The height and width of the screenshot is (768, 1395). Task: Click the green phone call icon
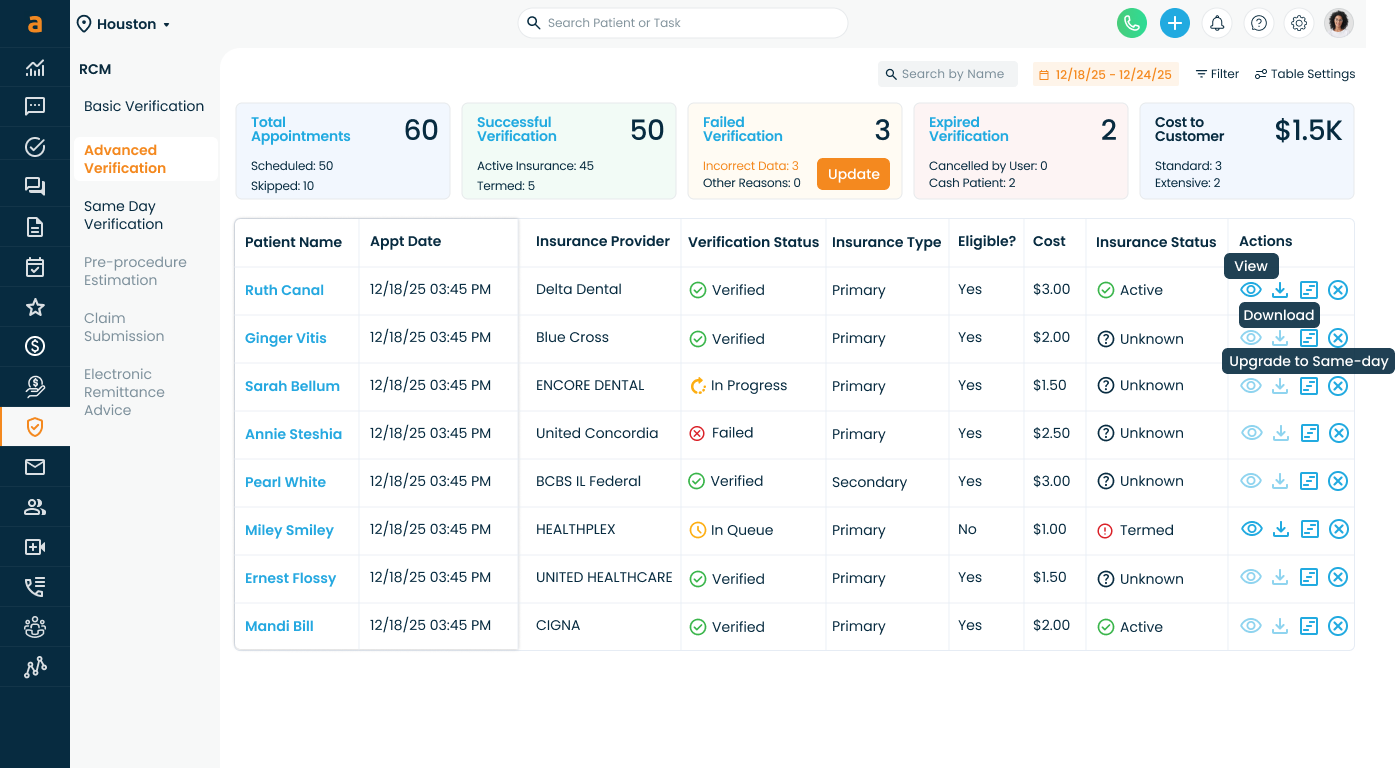(1131, 23)
